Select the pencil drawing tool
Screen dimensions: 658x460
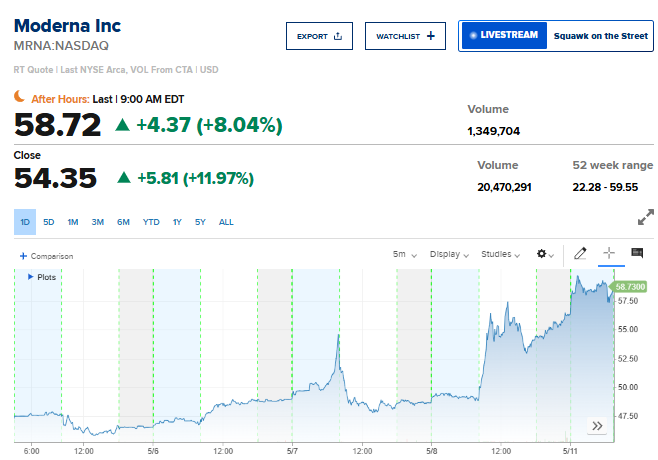(580, 254)
